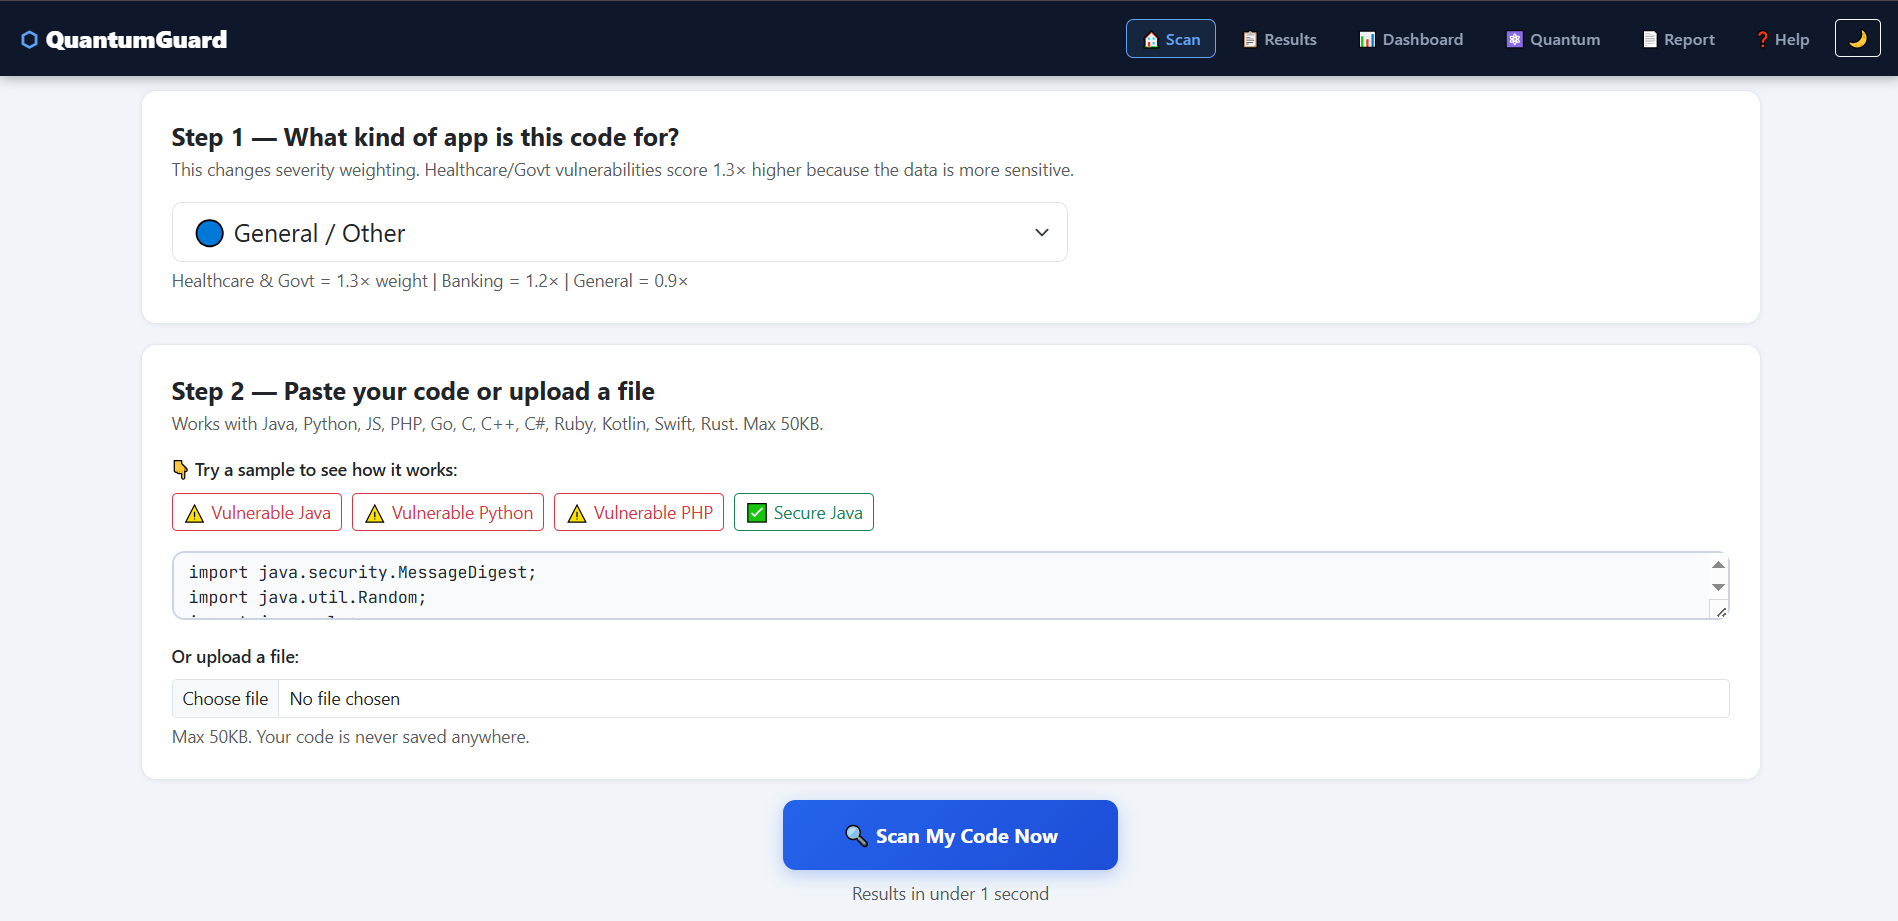Click the 'Results in under 1 second' text

[950, 893]
